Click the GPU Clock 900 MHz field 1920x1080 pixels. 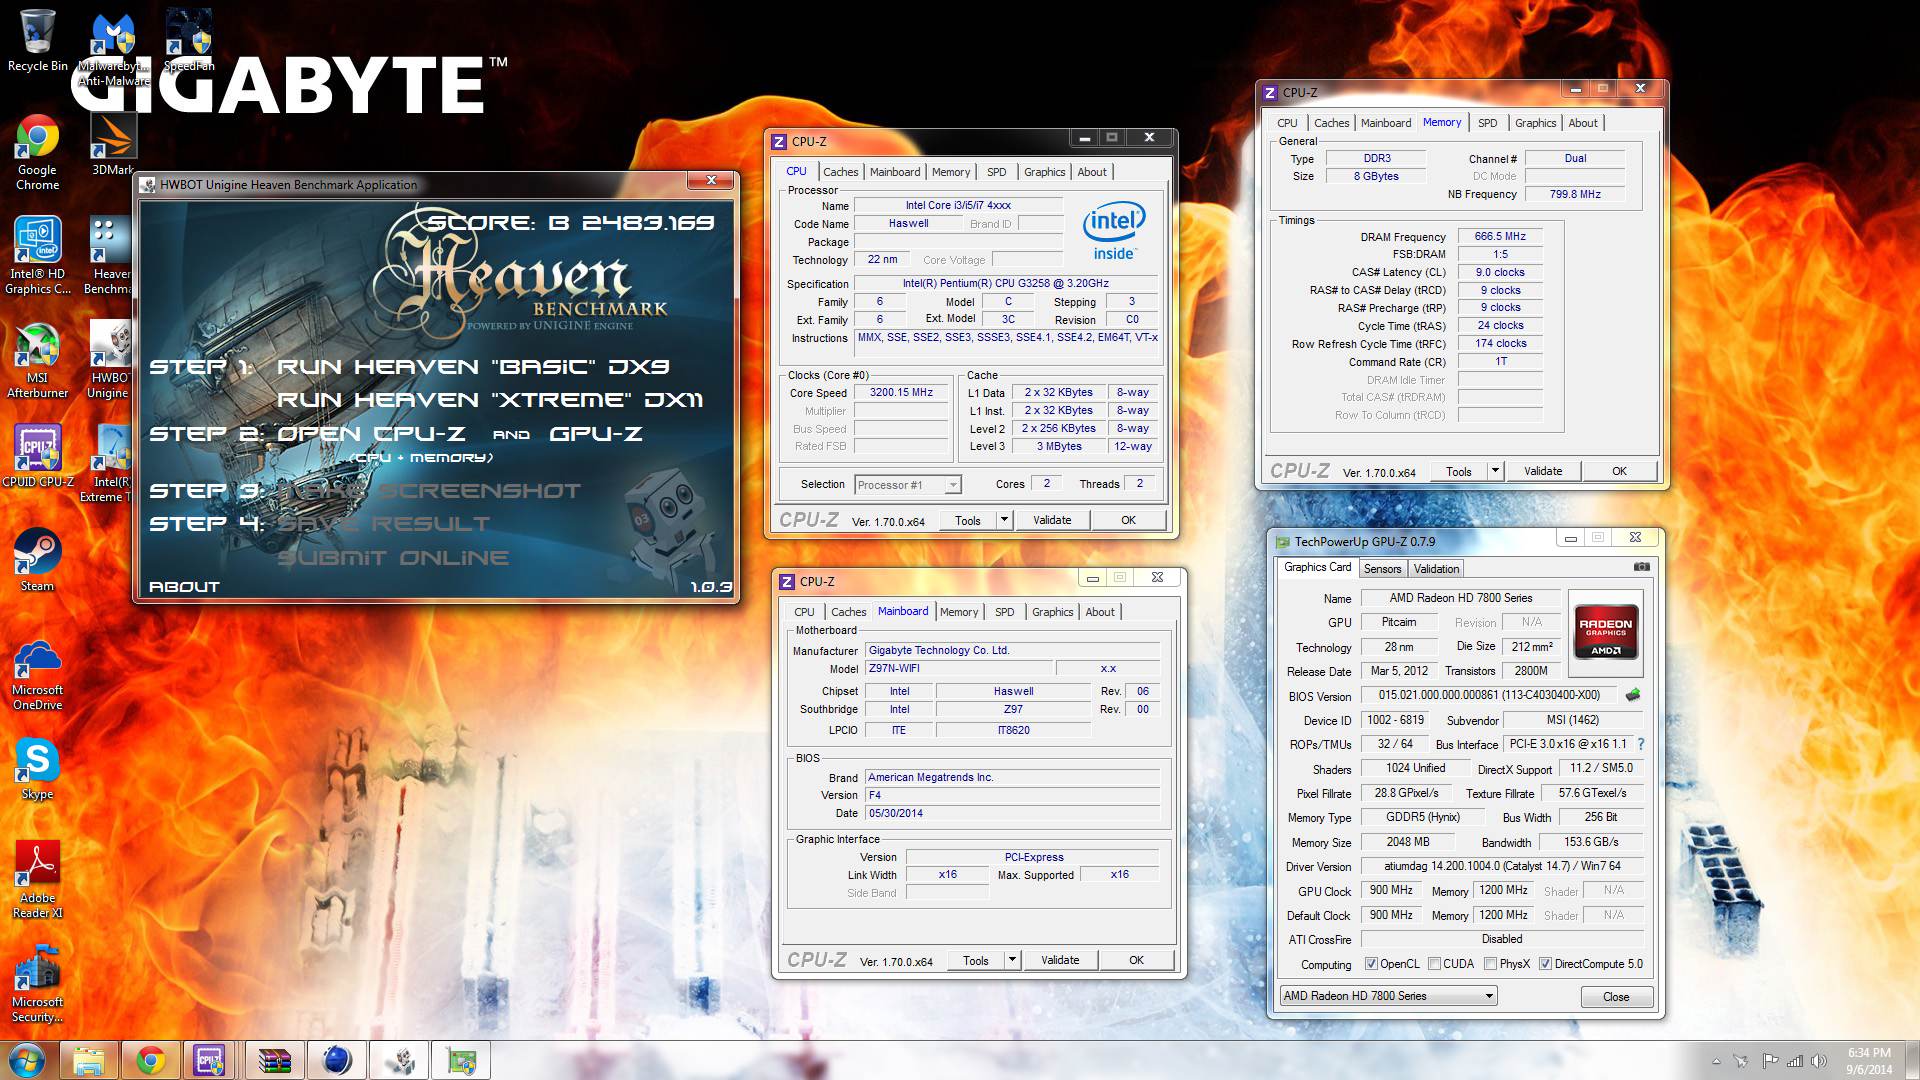(1391, 890)
